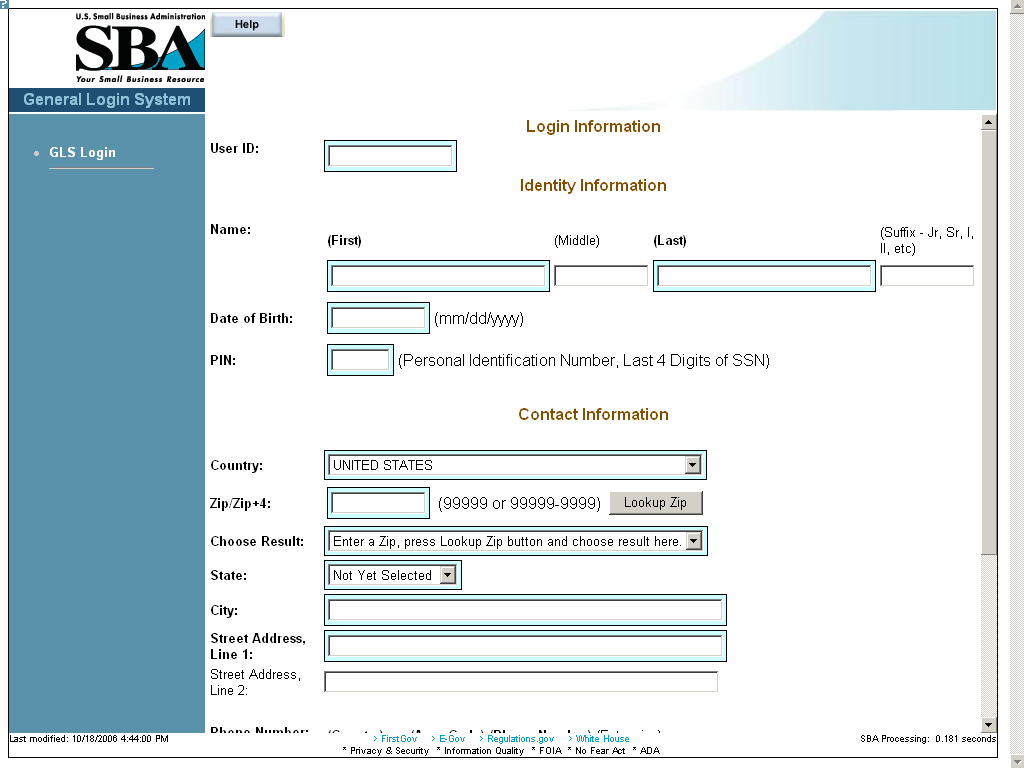Click the Middle name field
1024x768 pixels.
tap(601, 276)
